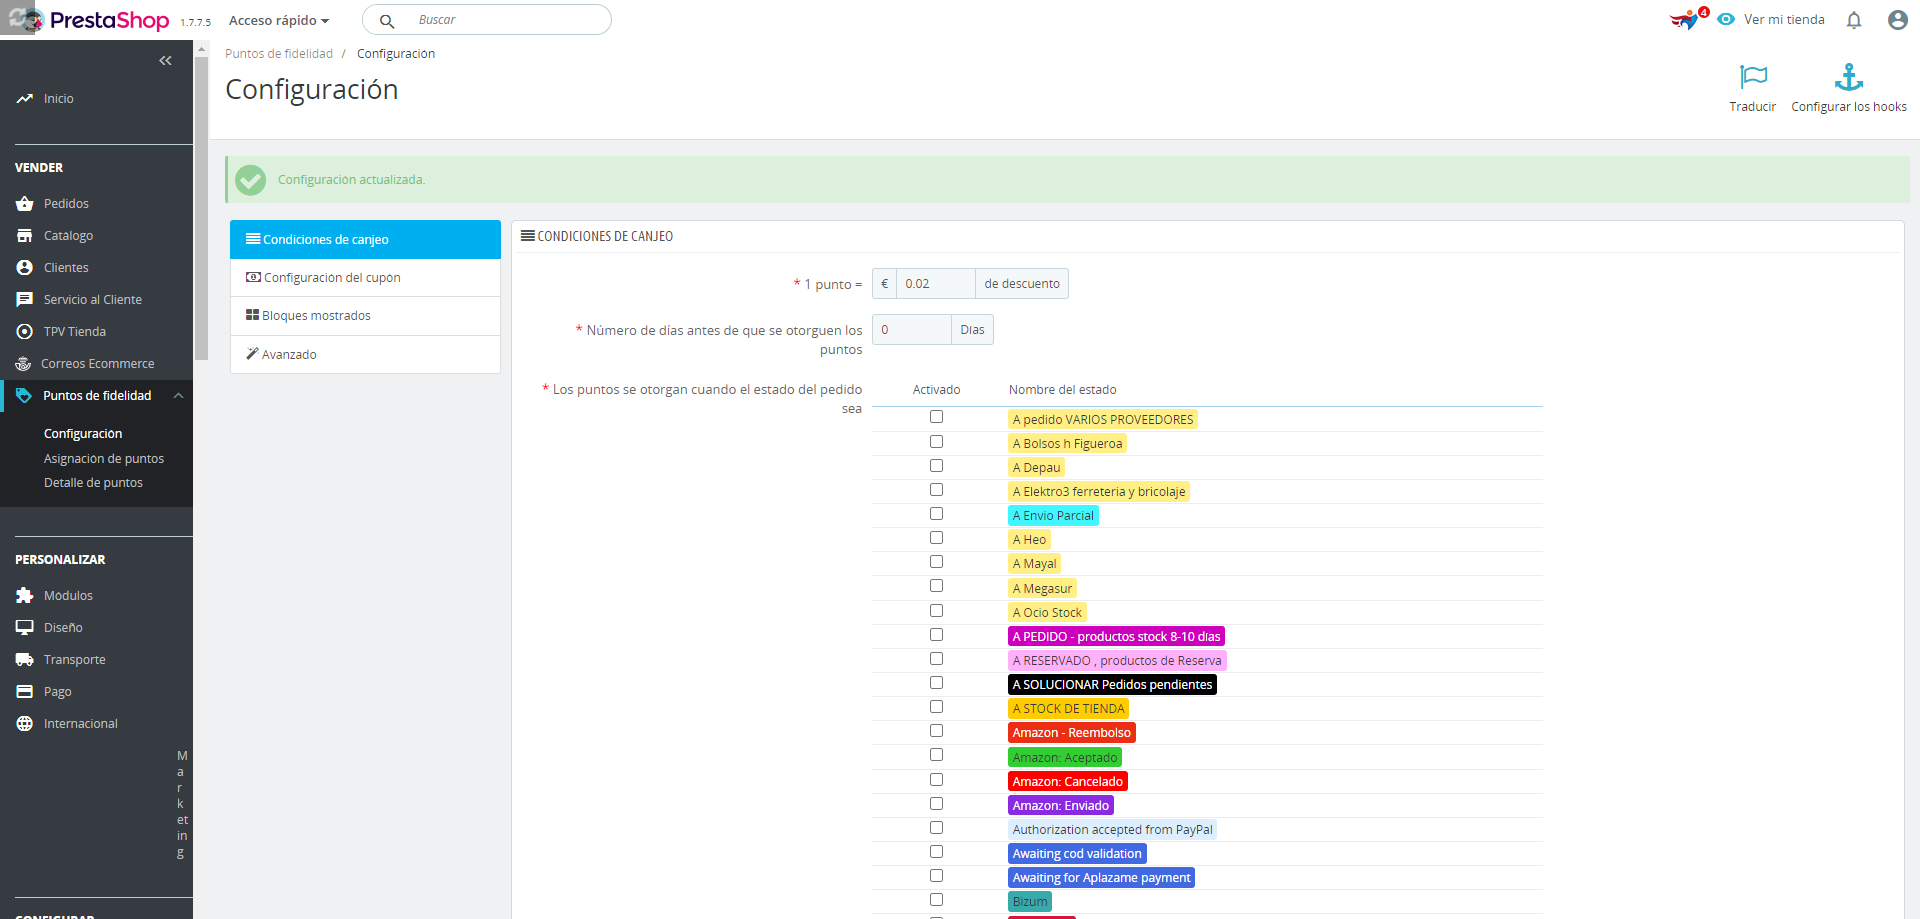Enable the A SOLUCIONAR Pedidos pendientes checkbox
The image size is (1920, 919).
pyautogui.click(x=936, y=683)
